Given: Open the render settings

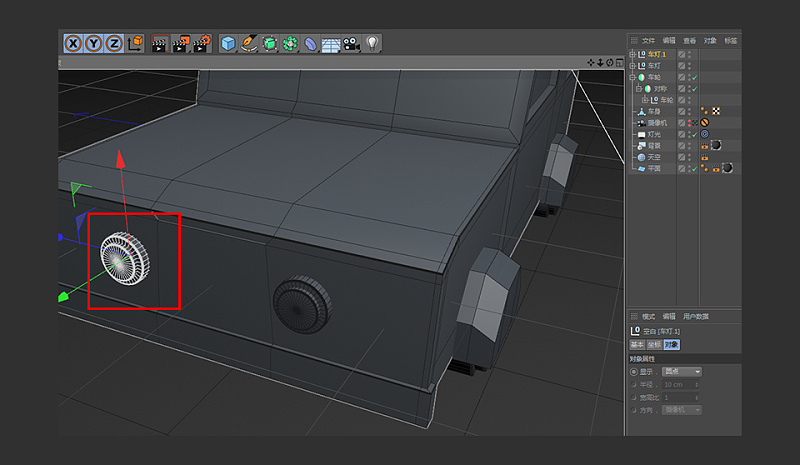Looking at the screenshot, I should coord(202,44).
